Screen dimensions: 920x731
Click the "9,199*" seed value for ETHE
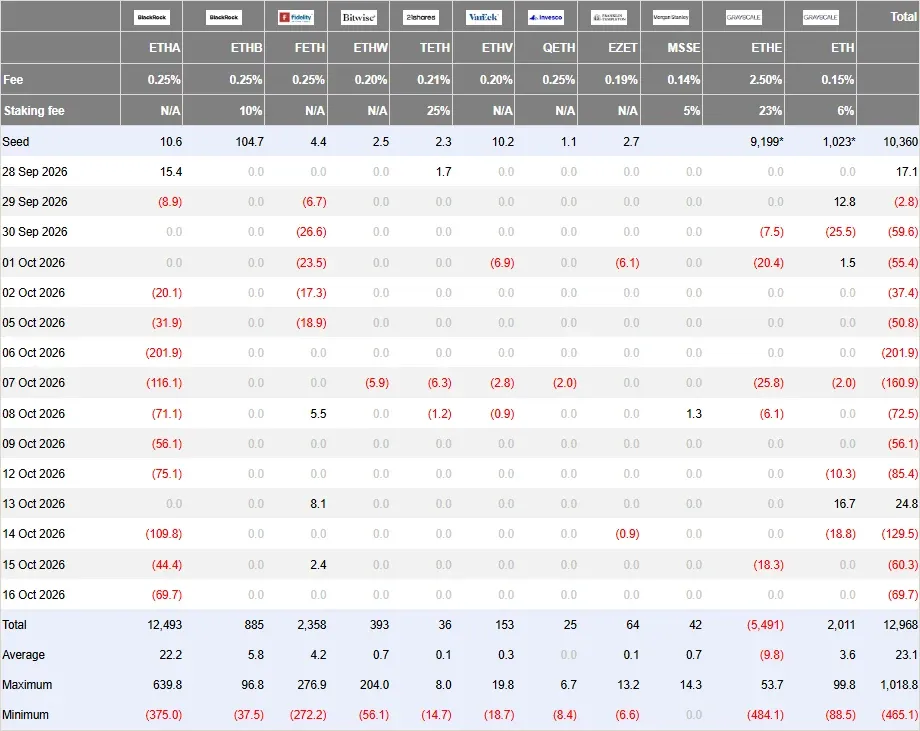point(766,141)
